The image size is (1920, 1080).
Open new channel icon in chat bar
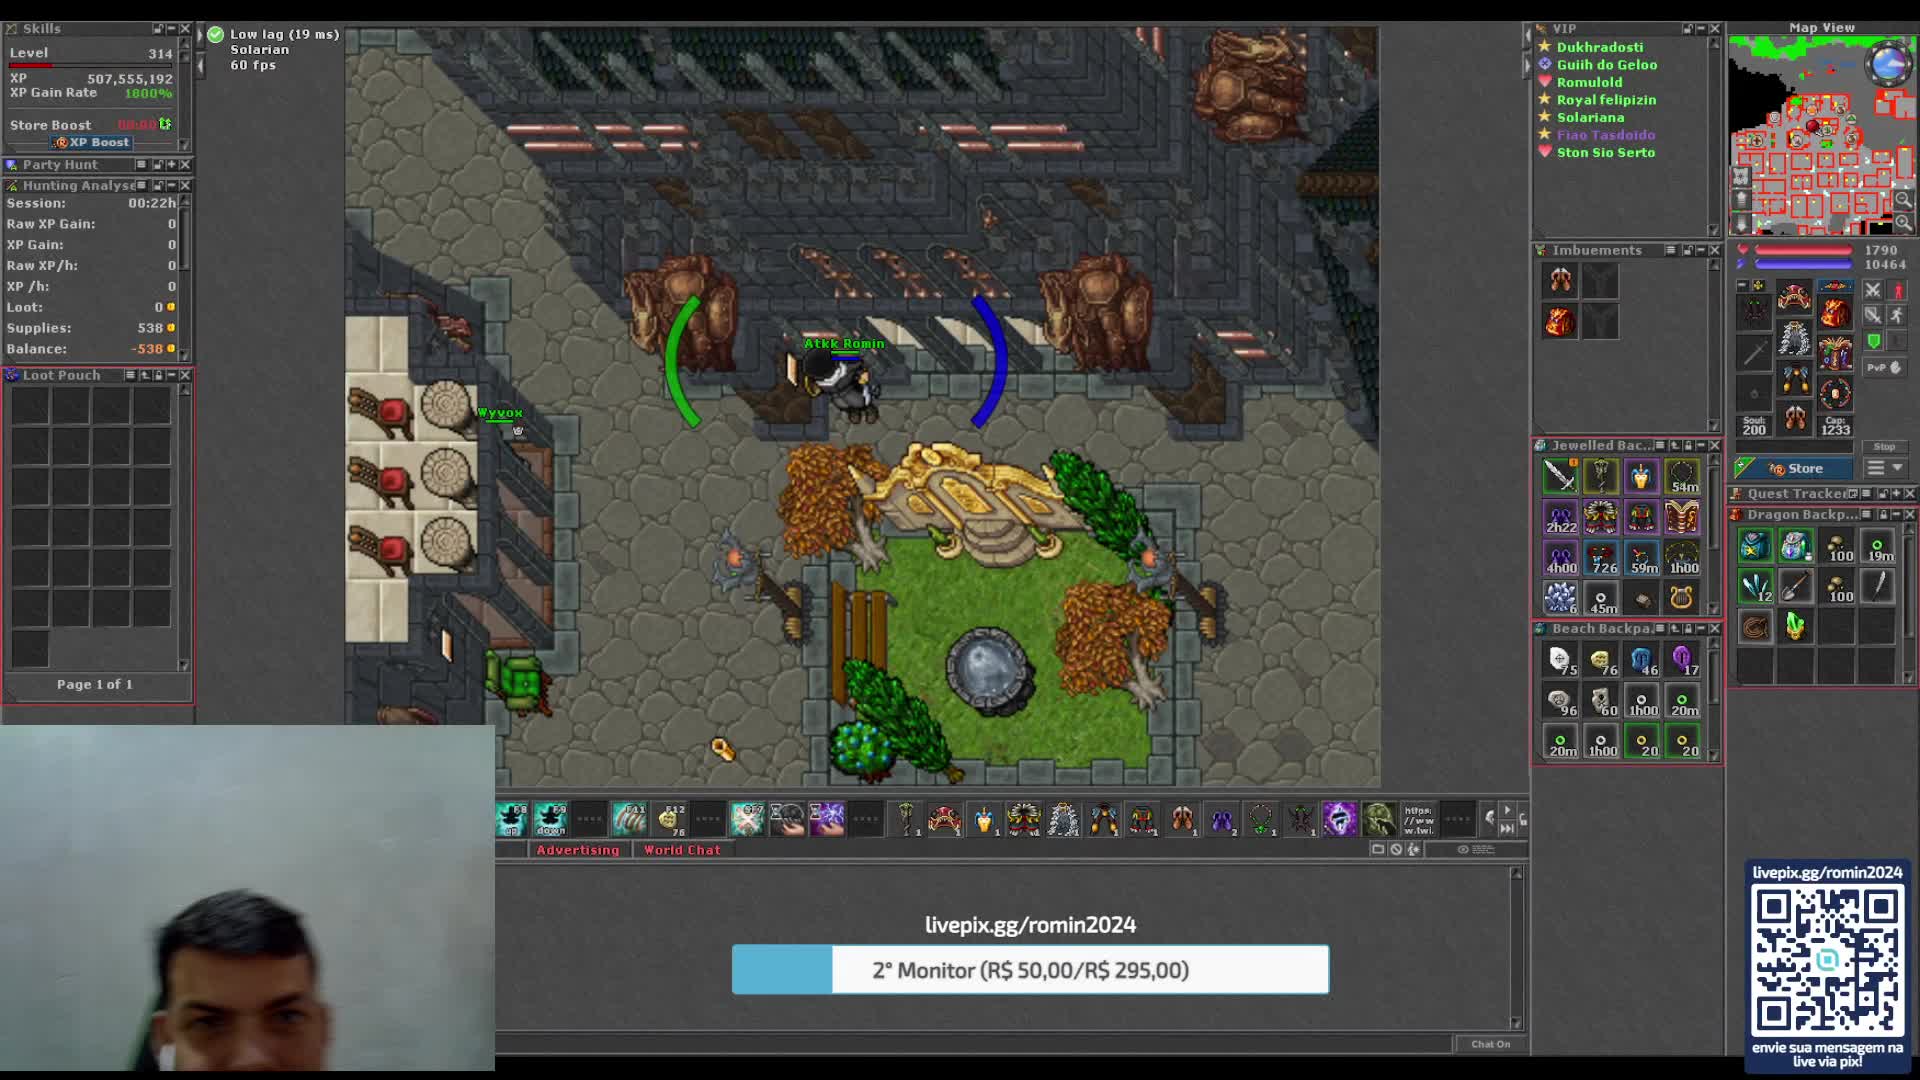tap(1378, 849)
